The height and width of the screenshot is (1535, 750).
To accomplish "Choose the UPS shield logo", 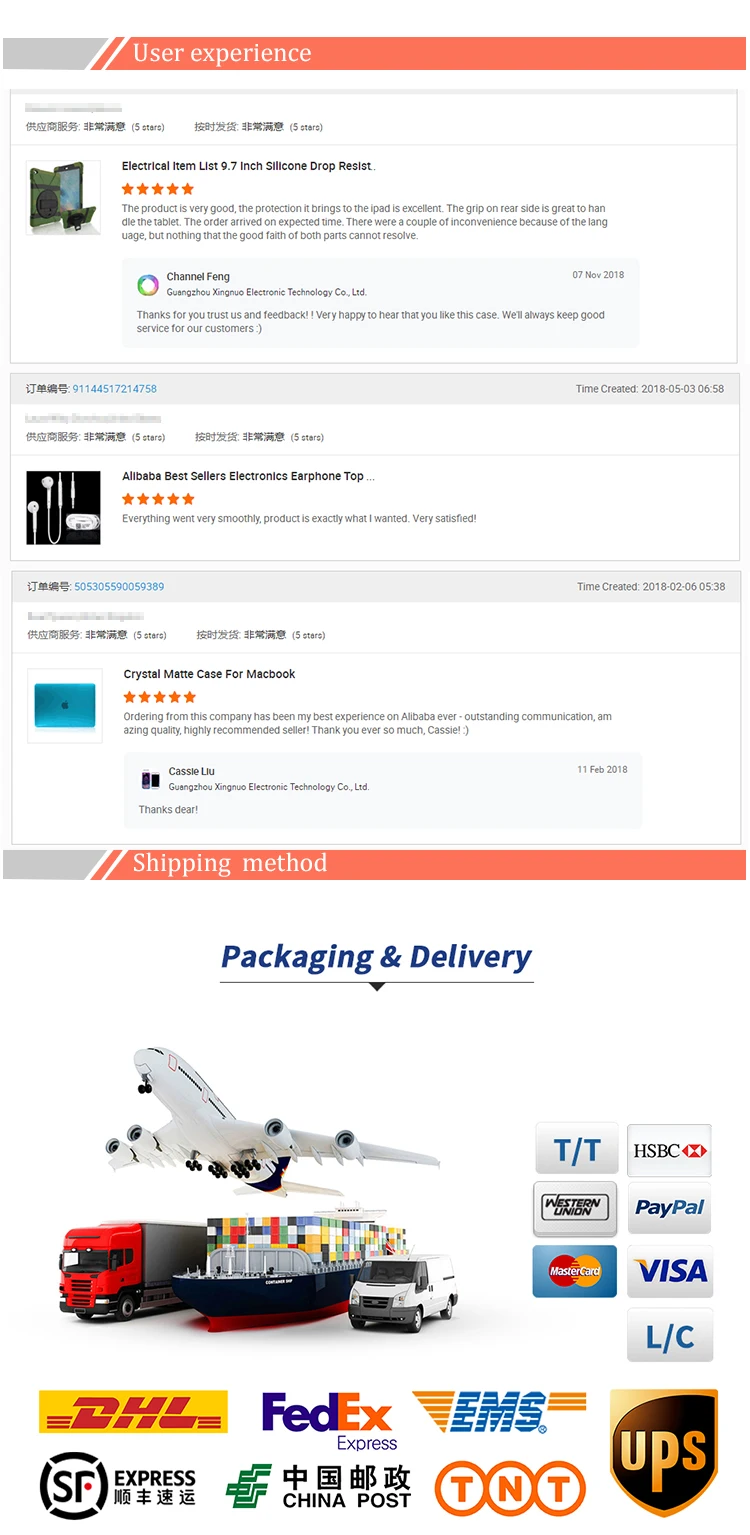I will tap(664, 1452).
